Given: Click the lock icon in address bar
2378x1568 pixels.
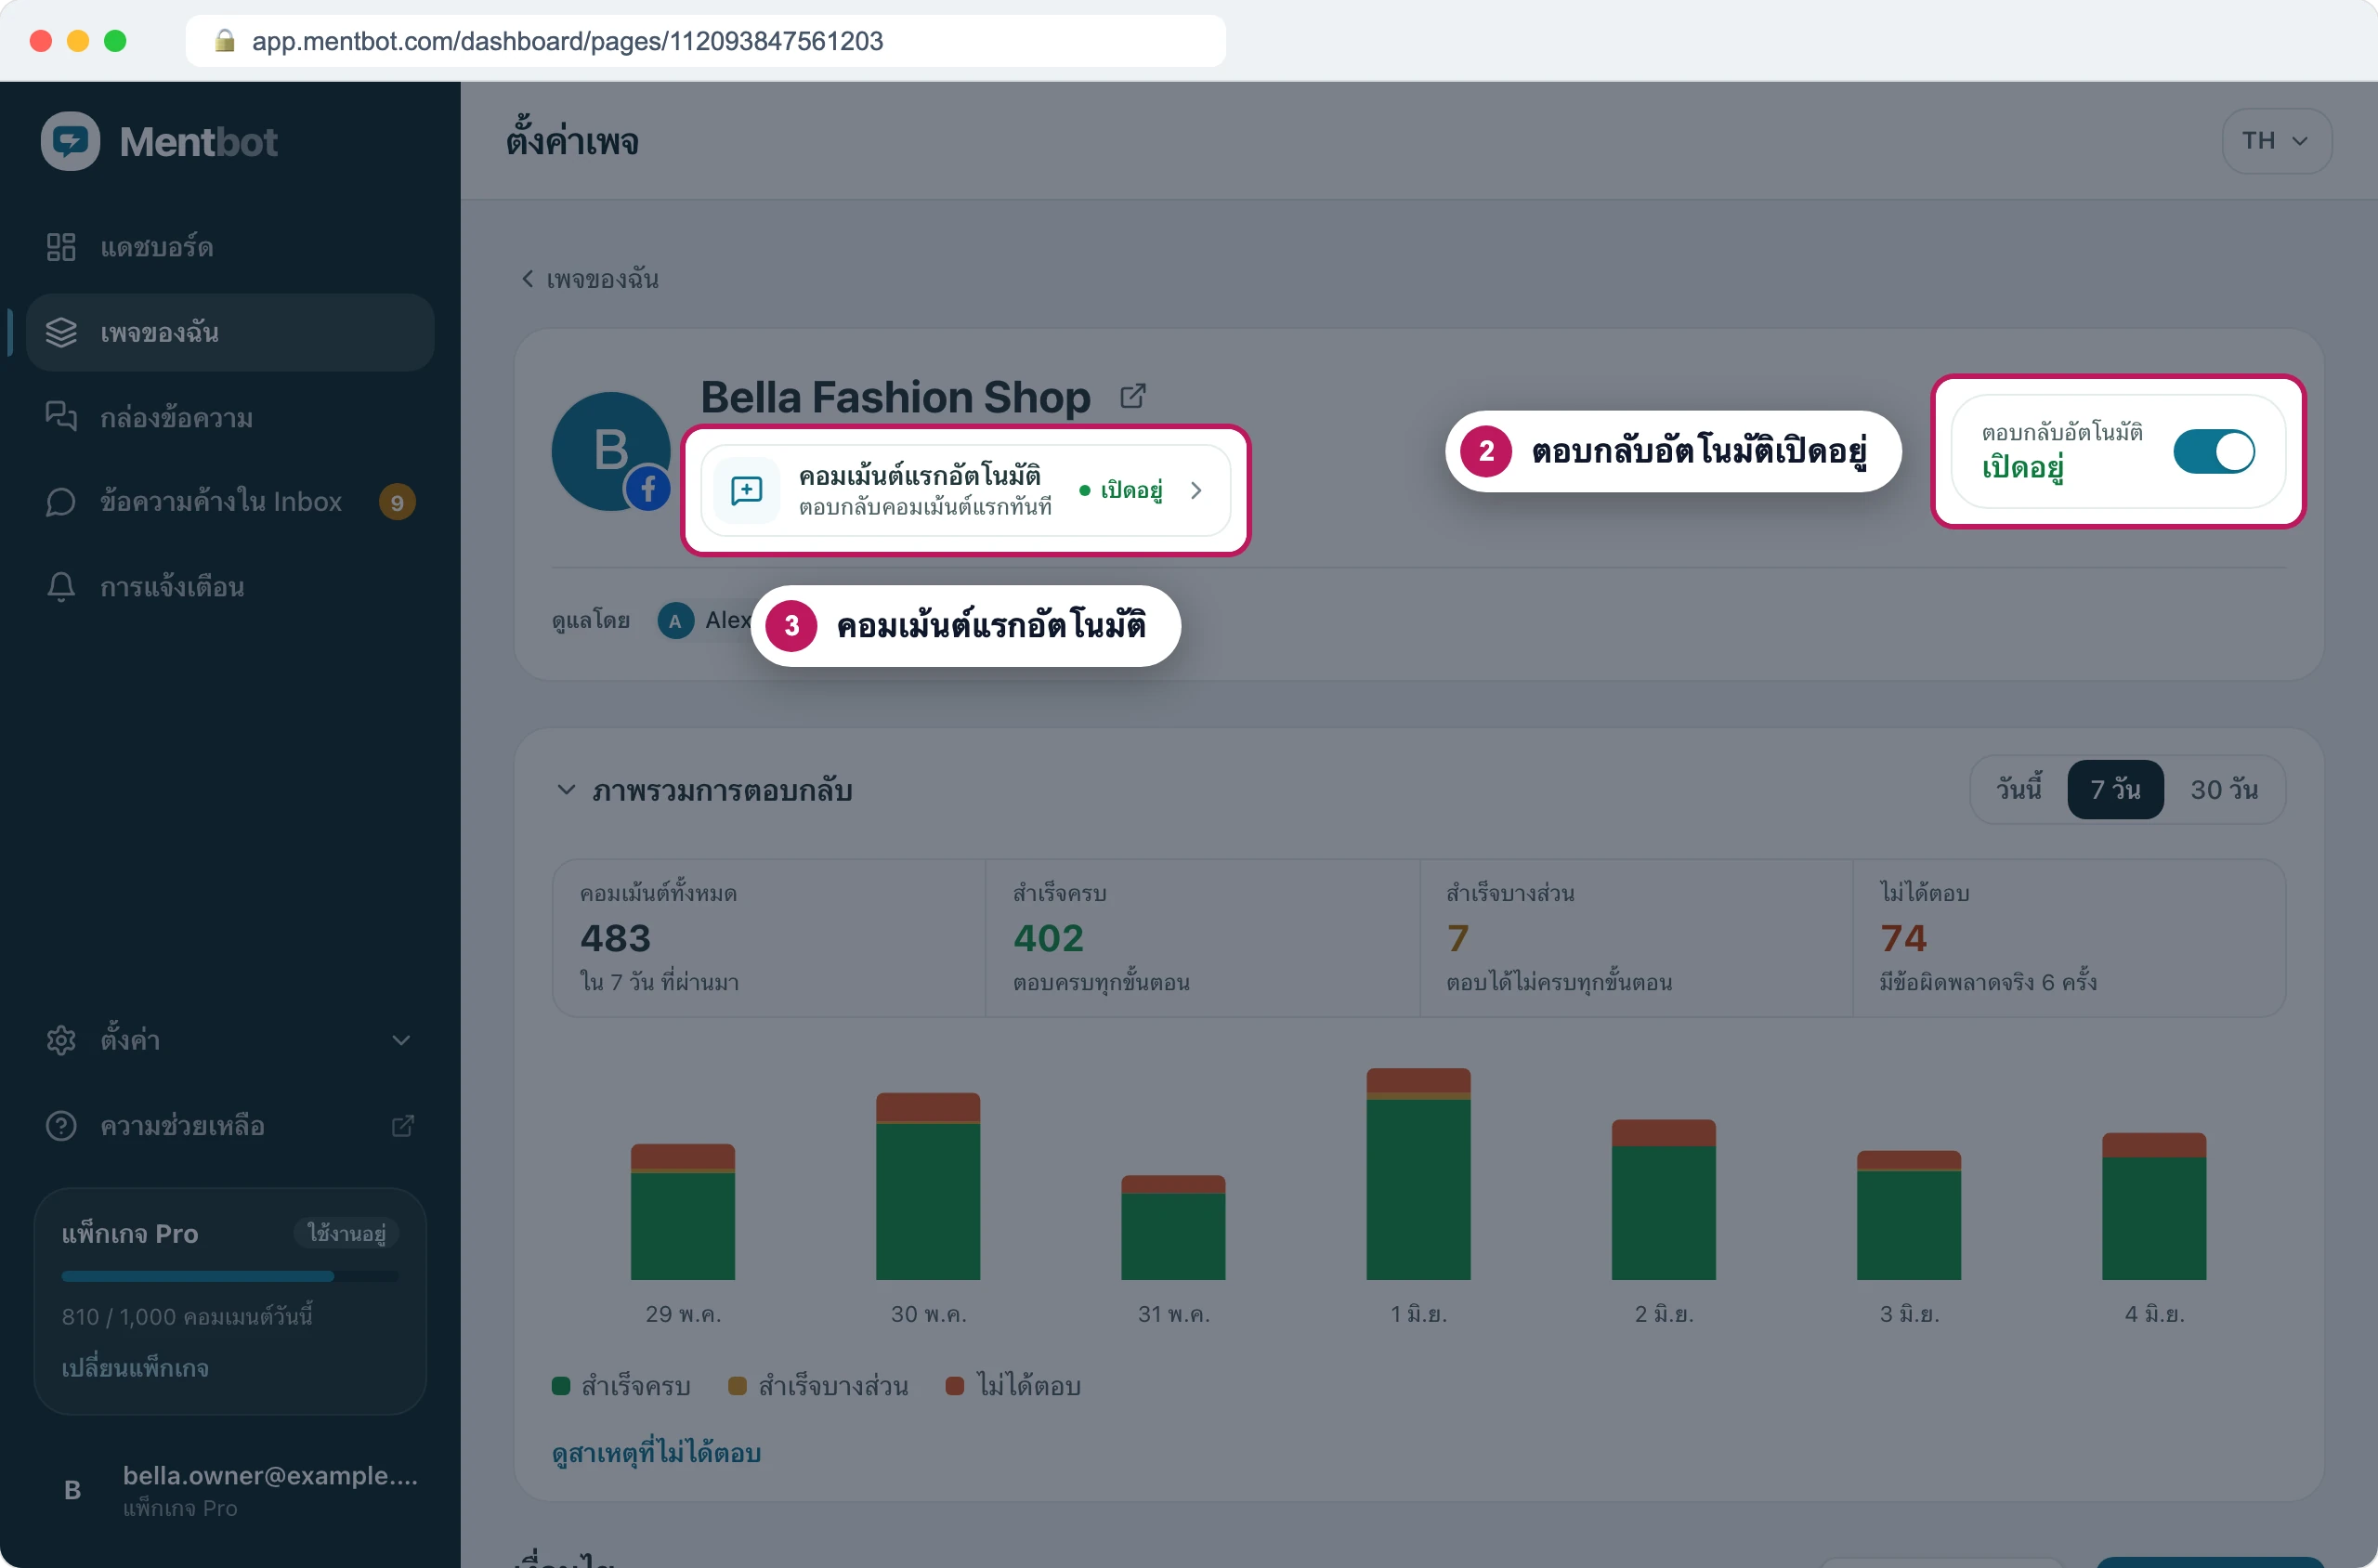Looking at the screenshot, I should click(x=225, y=40).
